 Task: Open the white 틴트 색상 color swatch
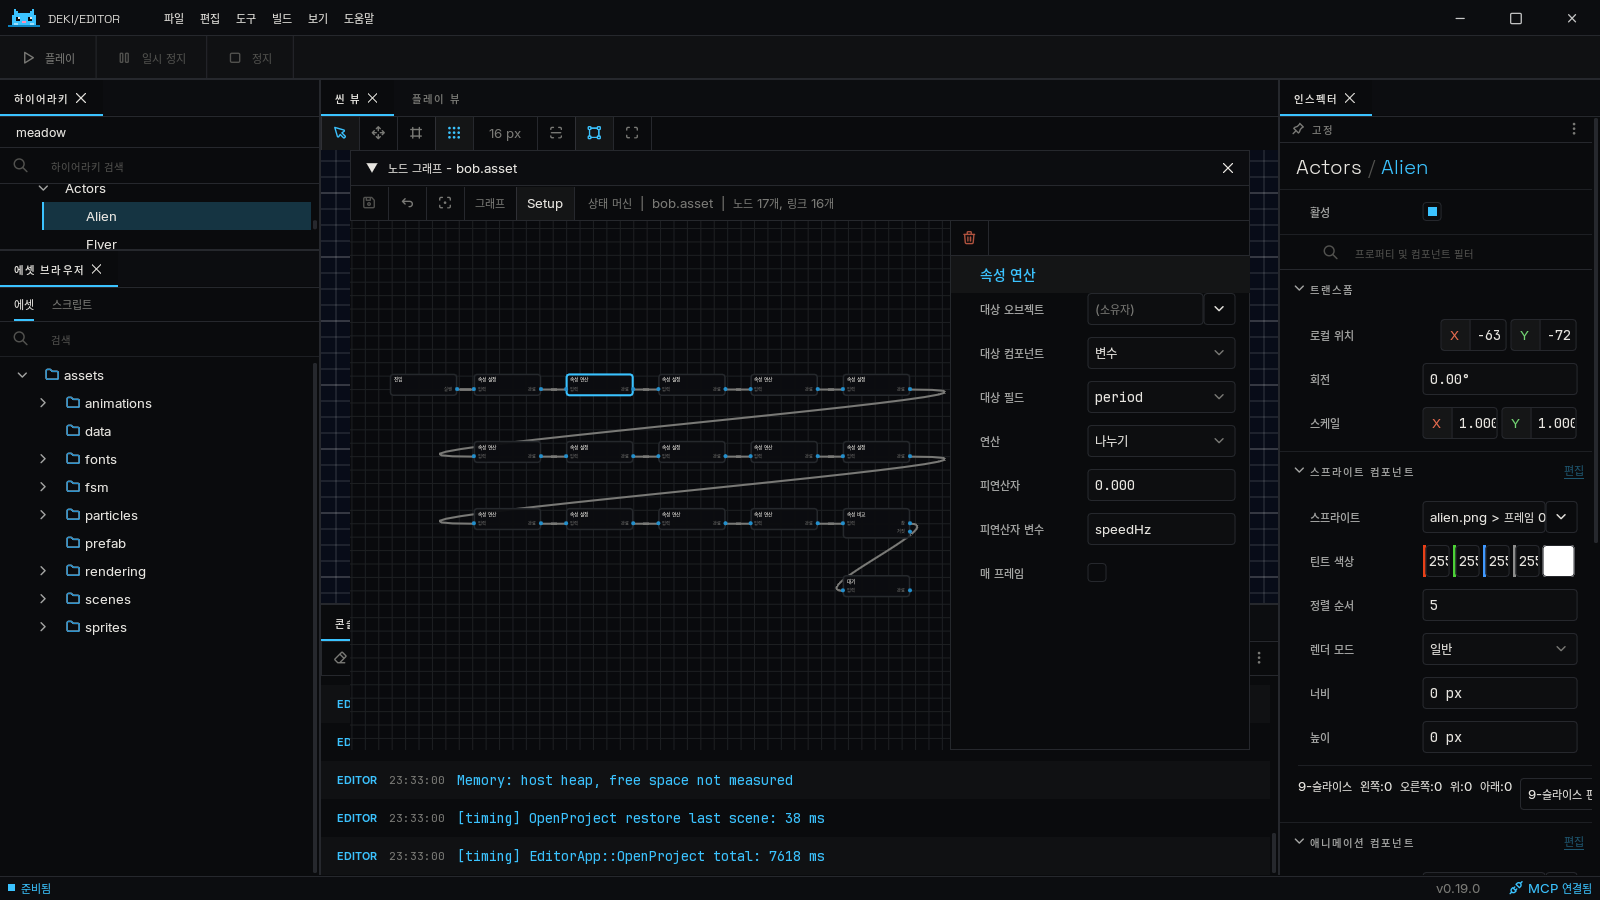click(x=1558, y=561)
